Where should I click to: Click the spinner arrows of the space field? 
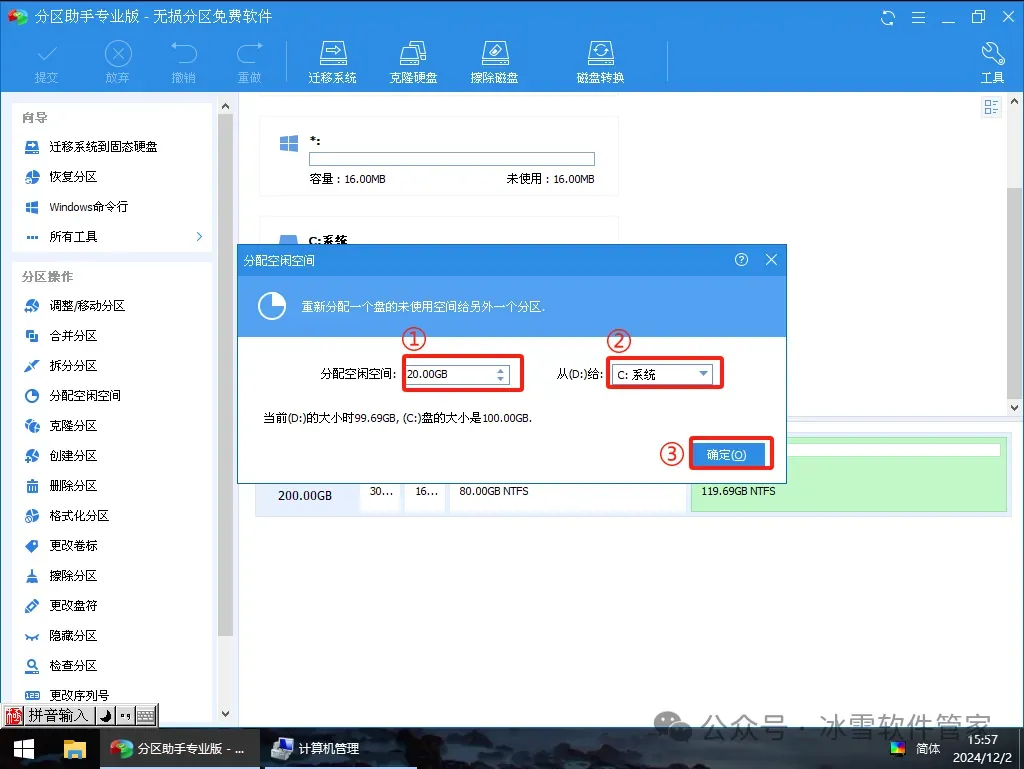click(500, 374)
